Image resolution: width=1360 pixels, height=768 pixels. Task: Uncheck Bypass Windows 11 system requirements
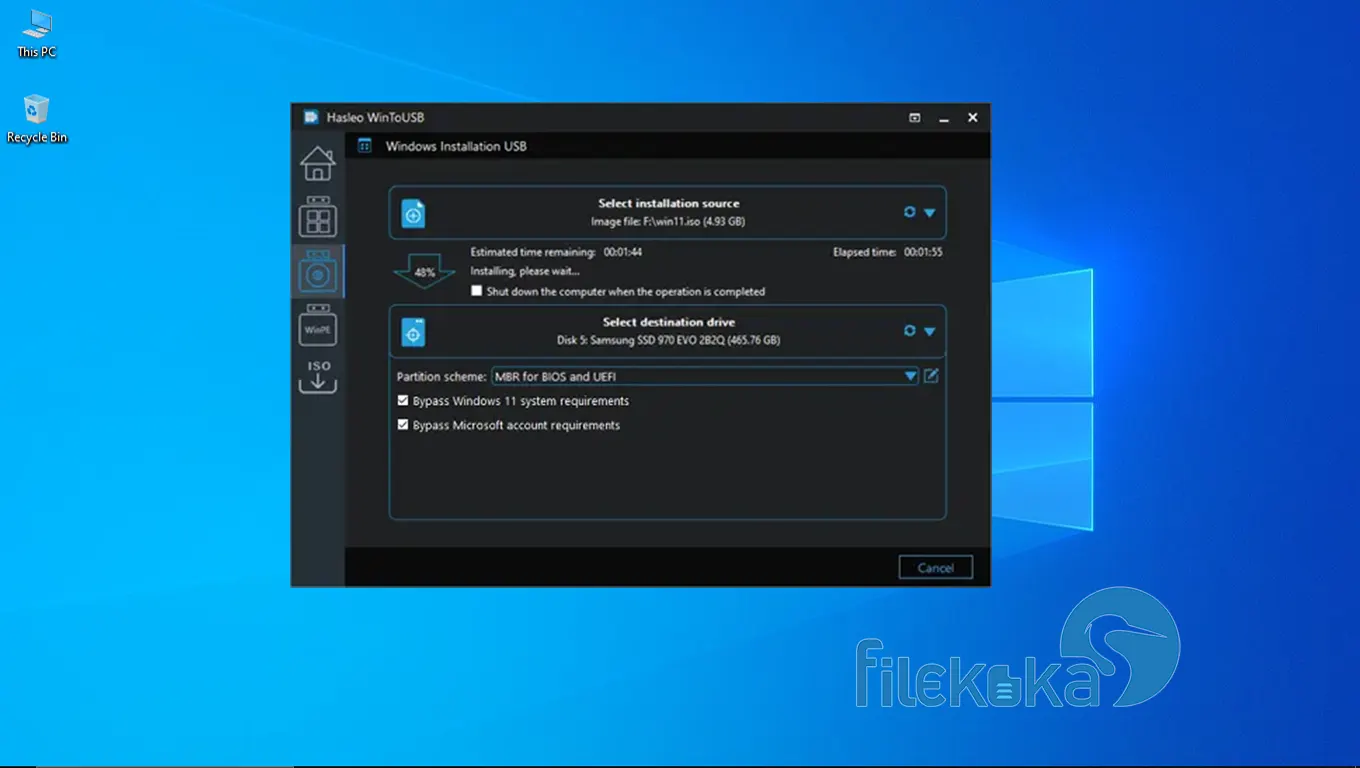403,401
